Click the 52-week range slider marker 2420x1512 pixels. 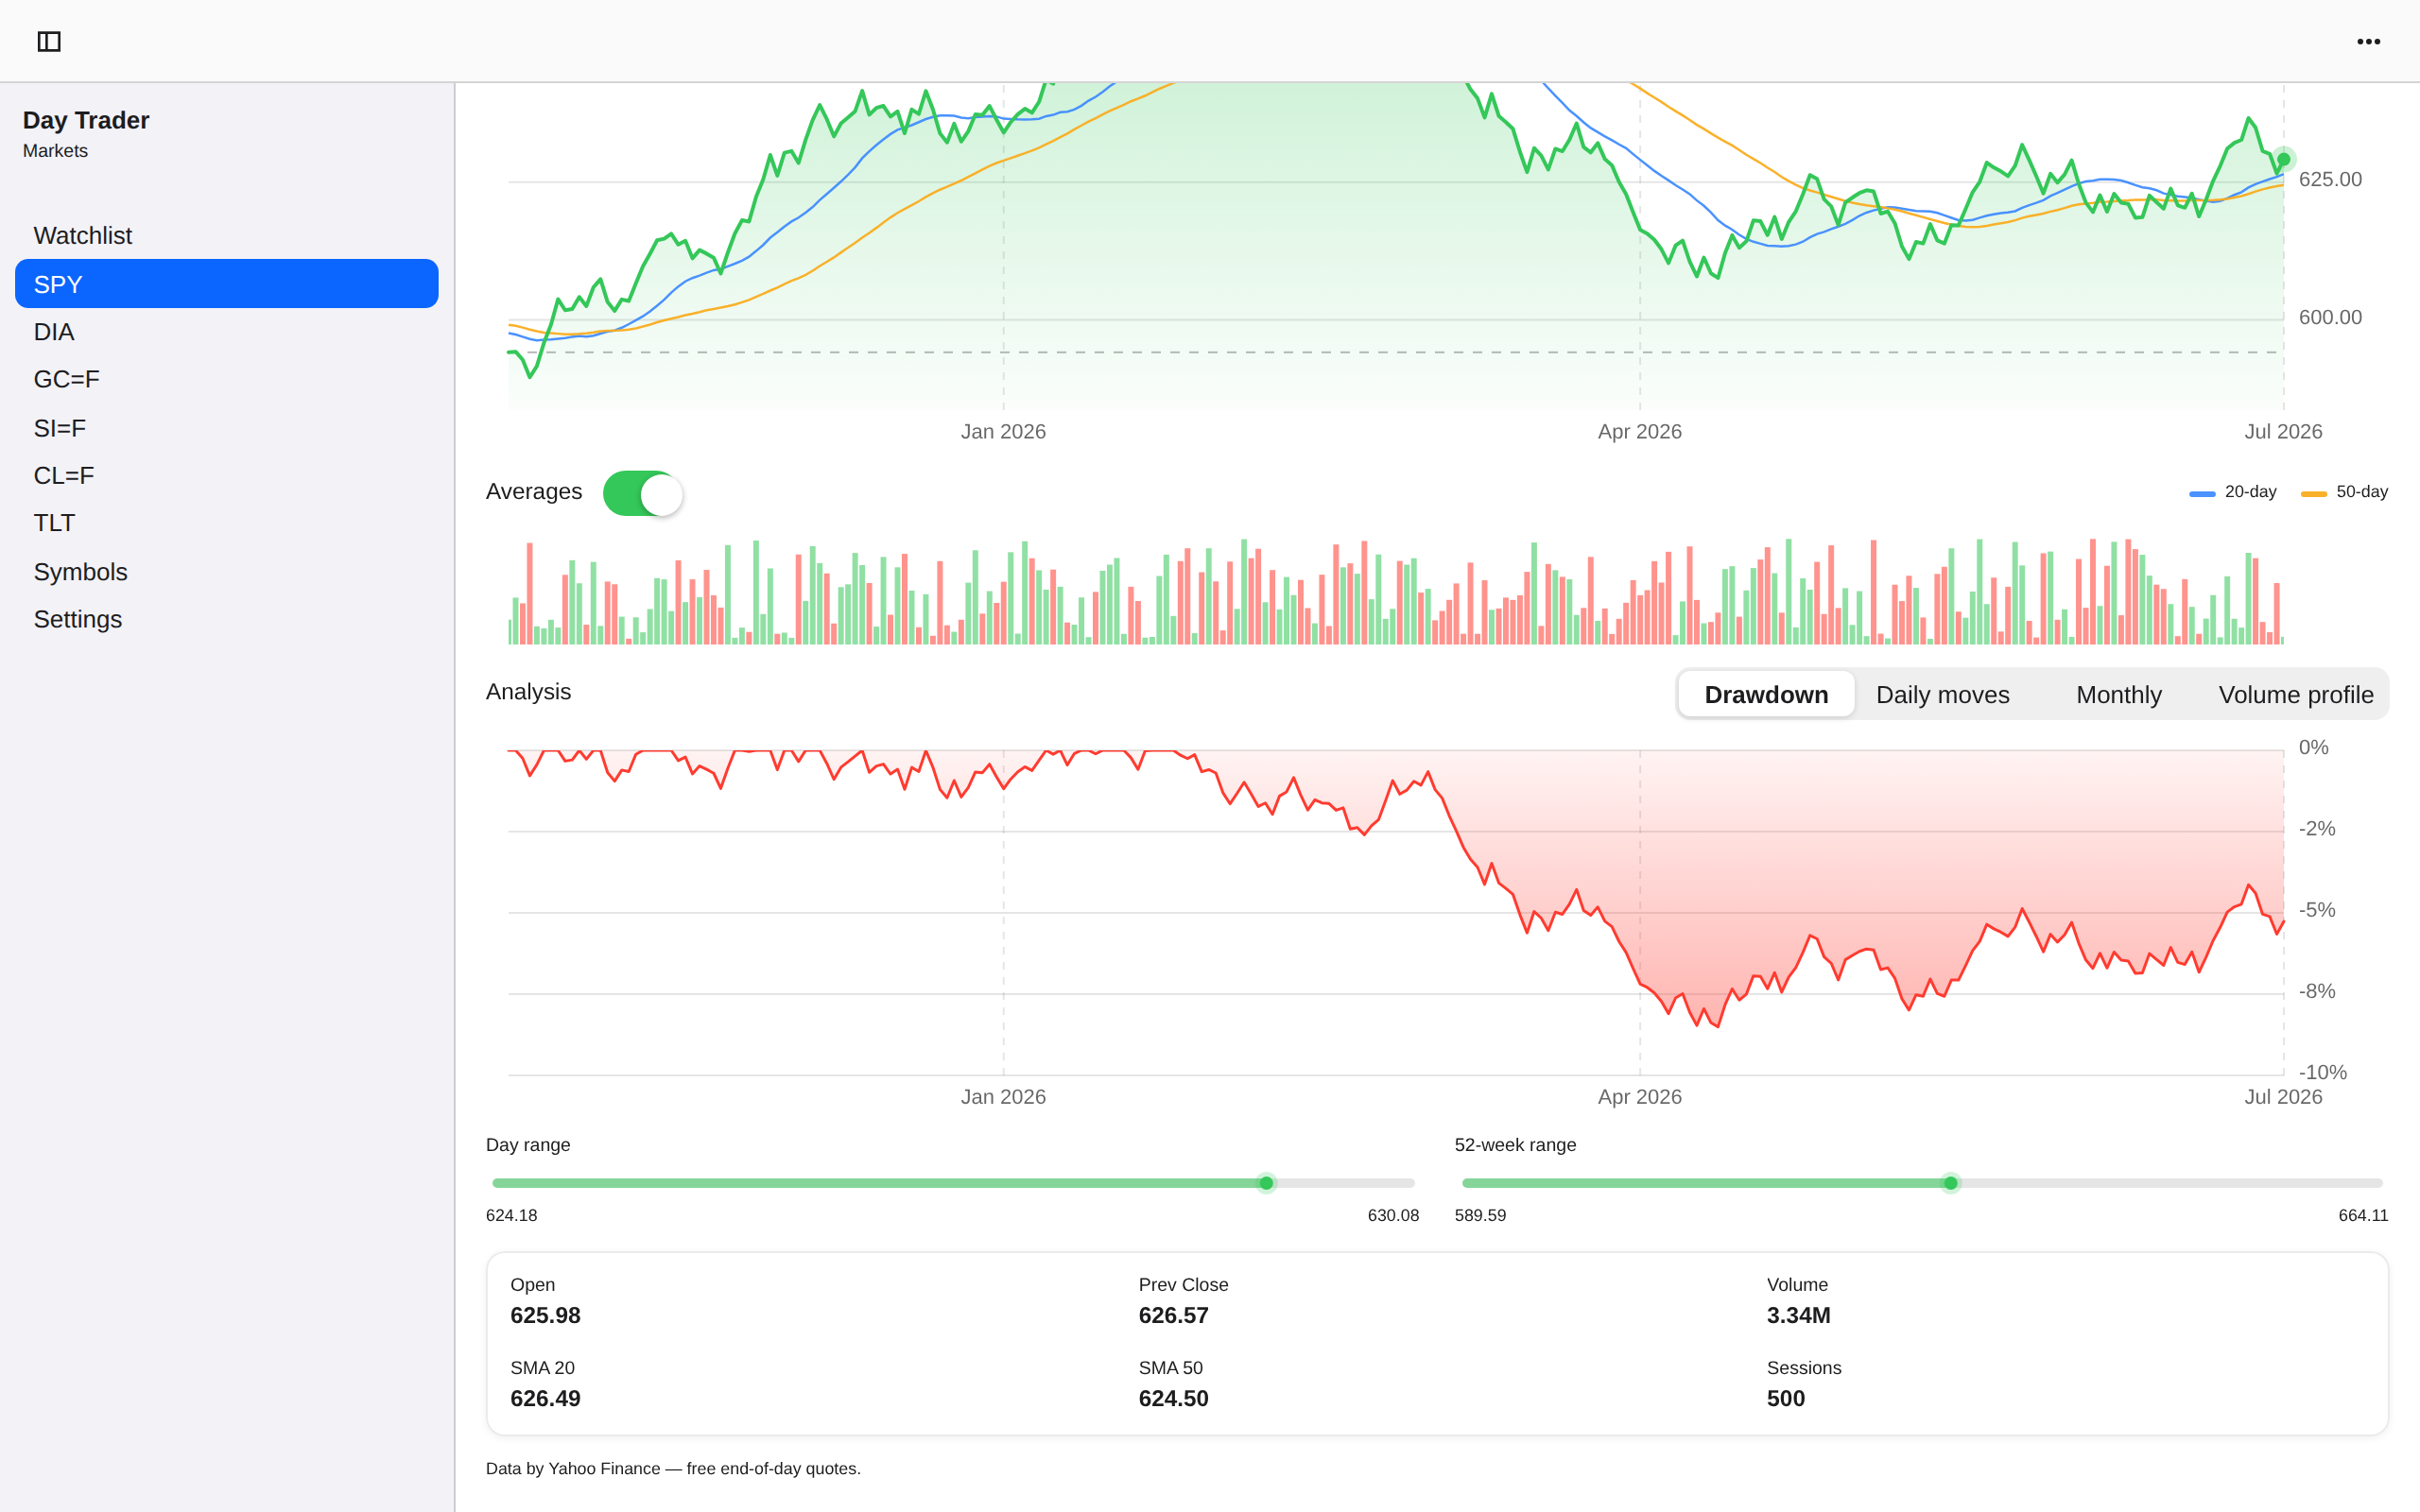1950,1183
